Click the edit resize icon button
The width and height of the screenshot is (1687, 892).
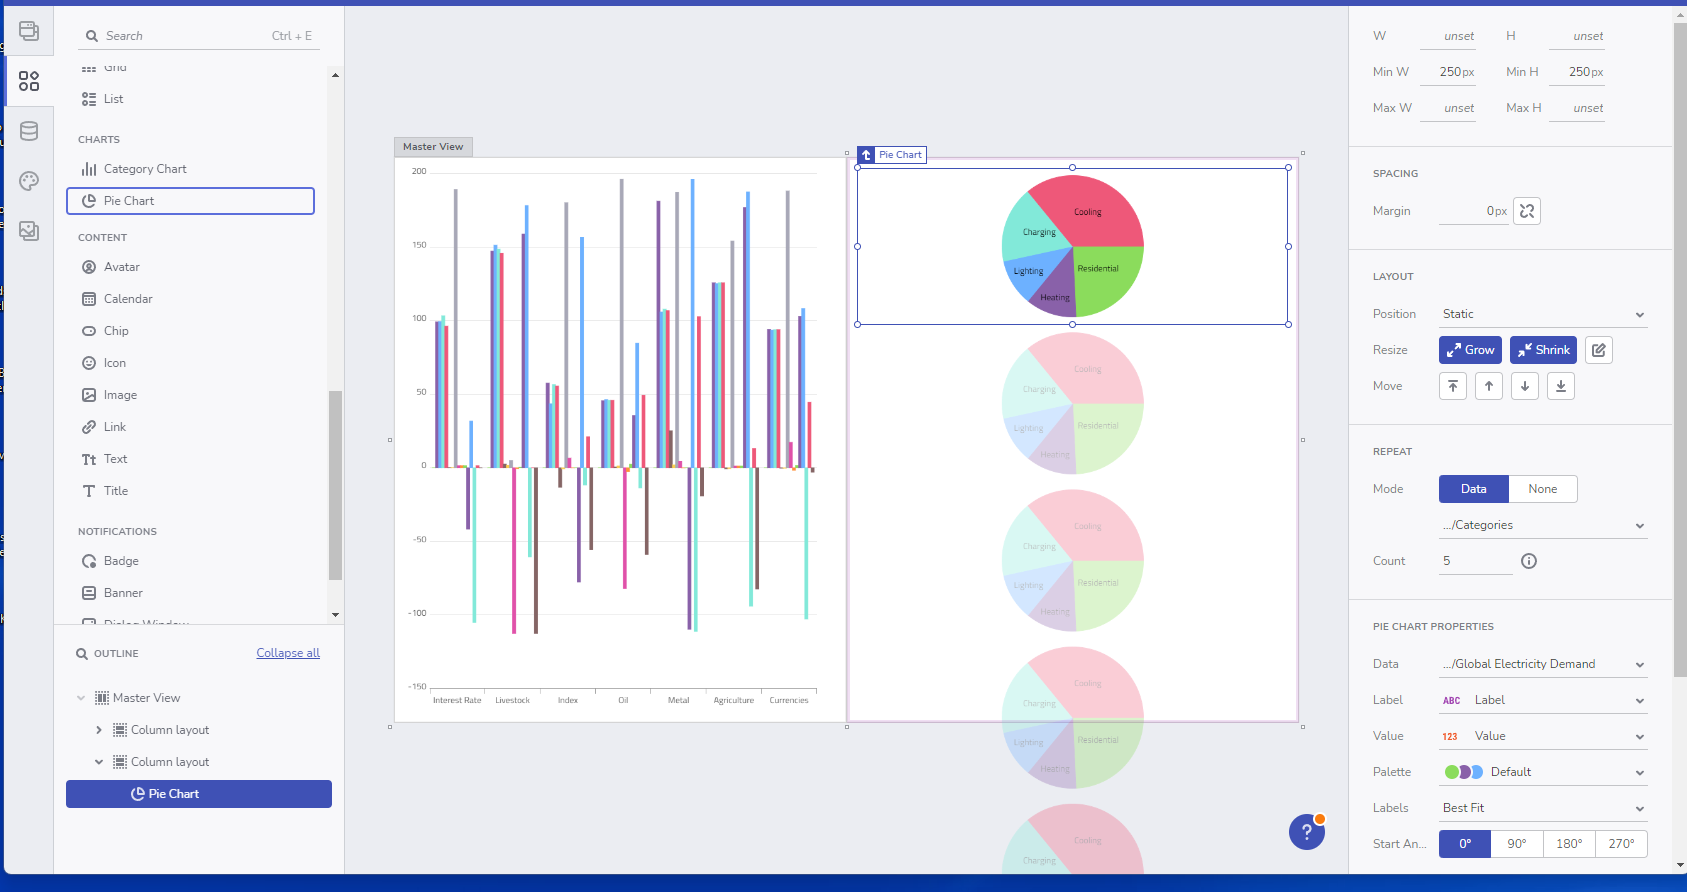1599,350
